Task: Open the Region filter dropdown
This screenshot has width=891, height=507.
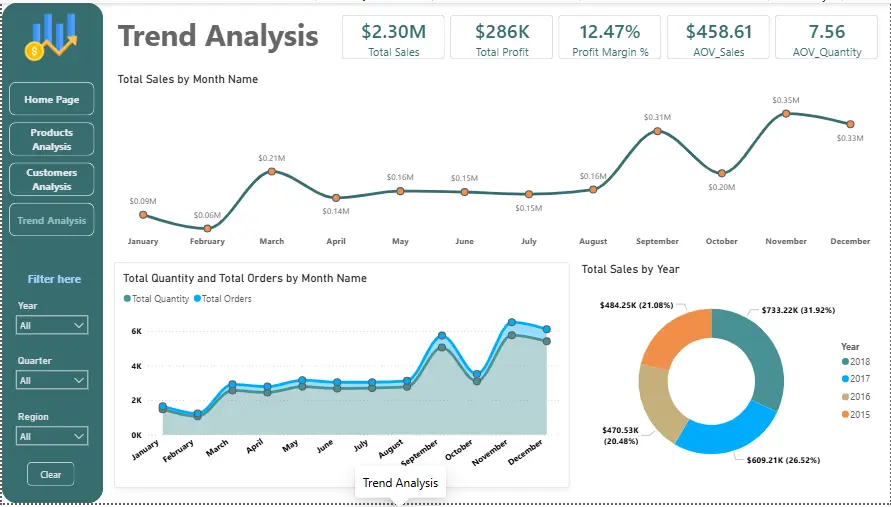Action: coord(52,436)
